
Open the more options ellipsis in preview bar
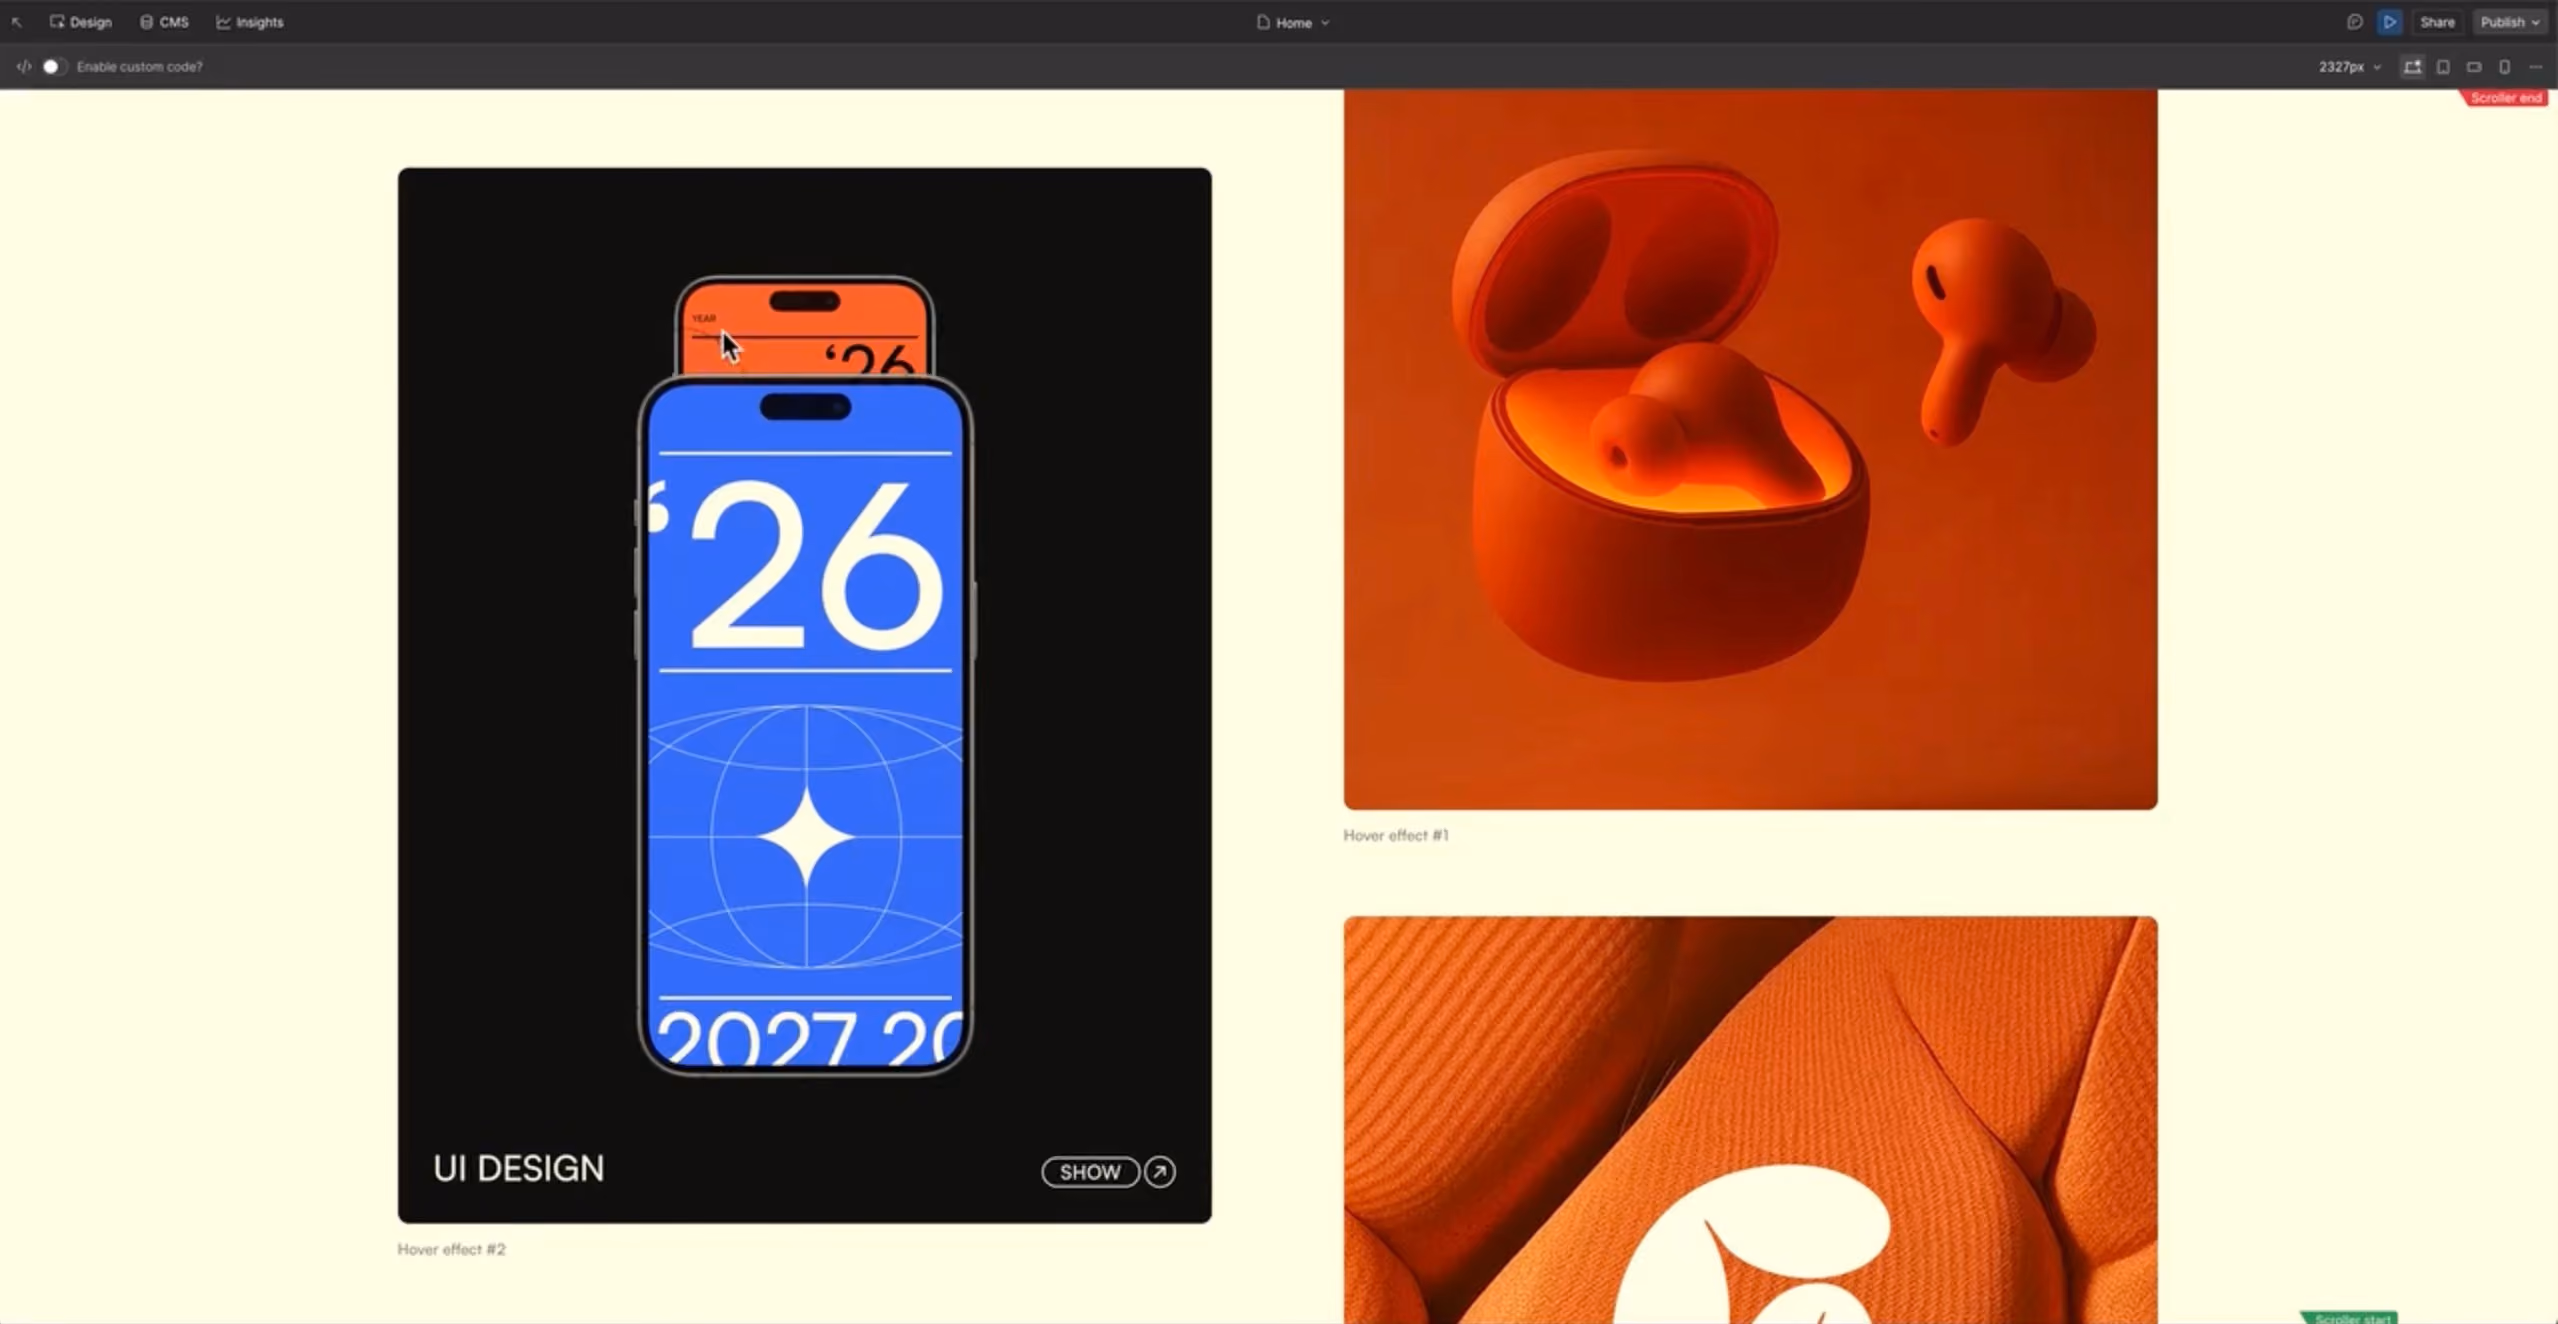click(x=2535, y=67)
